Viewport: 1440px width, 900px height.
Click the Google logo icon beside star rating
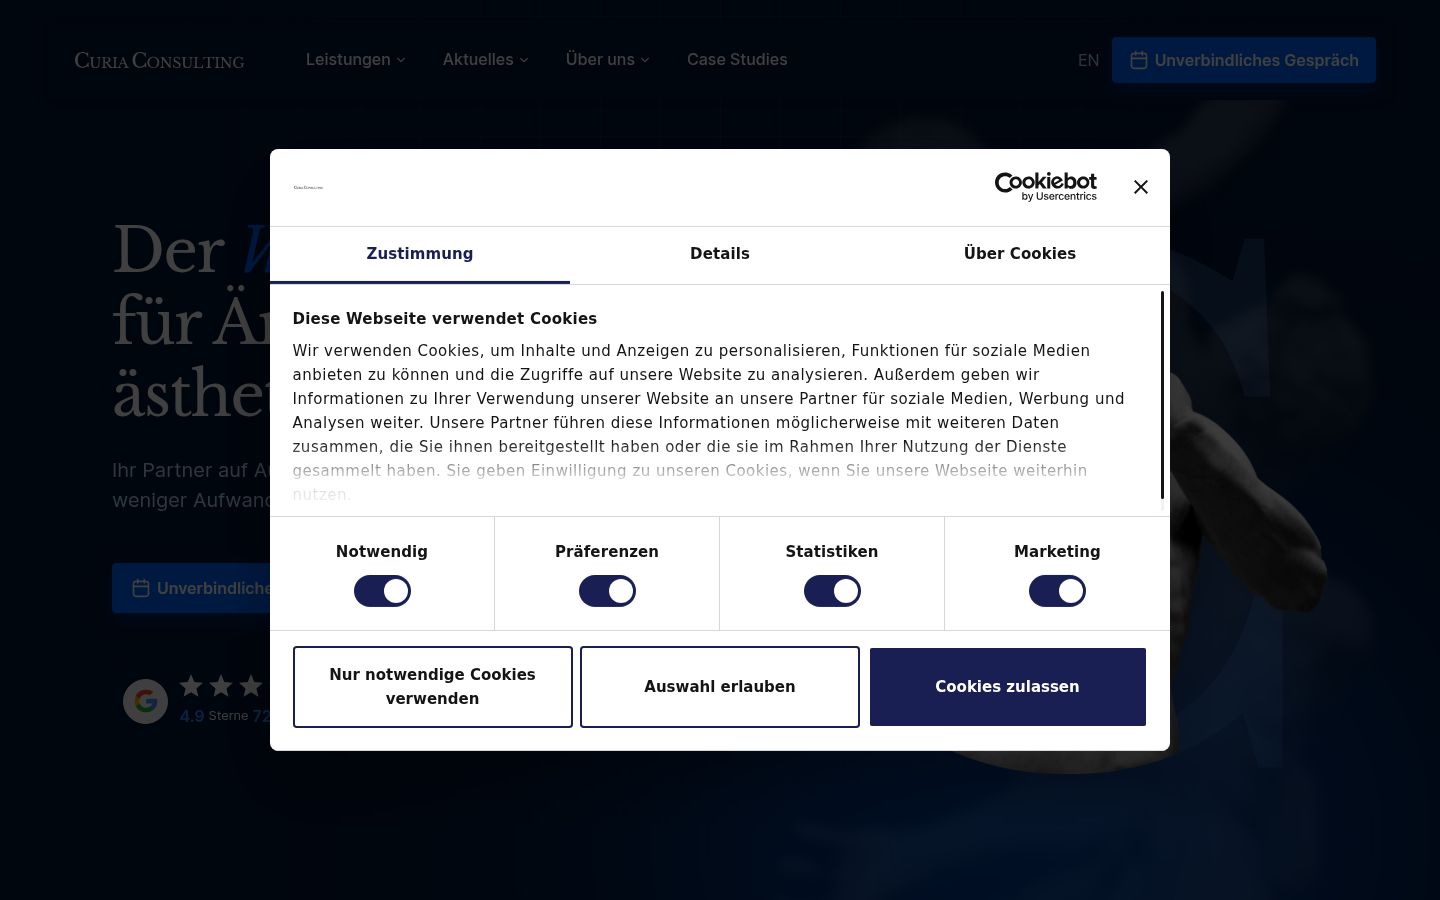(x=145, y=701)
